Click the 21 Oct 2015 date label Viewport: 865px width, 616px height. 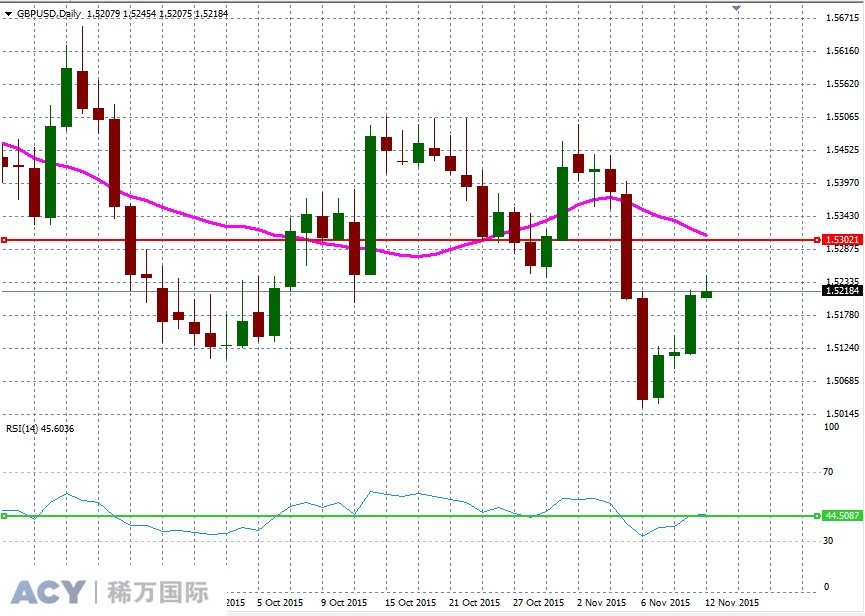[474, 603]
